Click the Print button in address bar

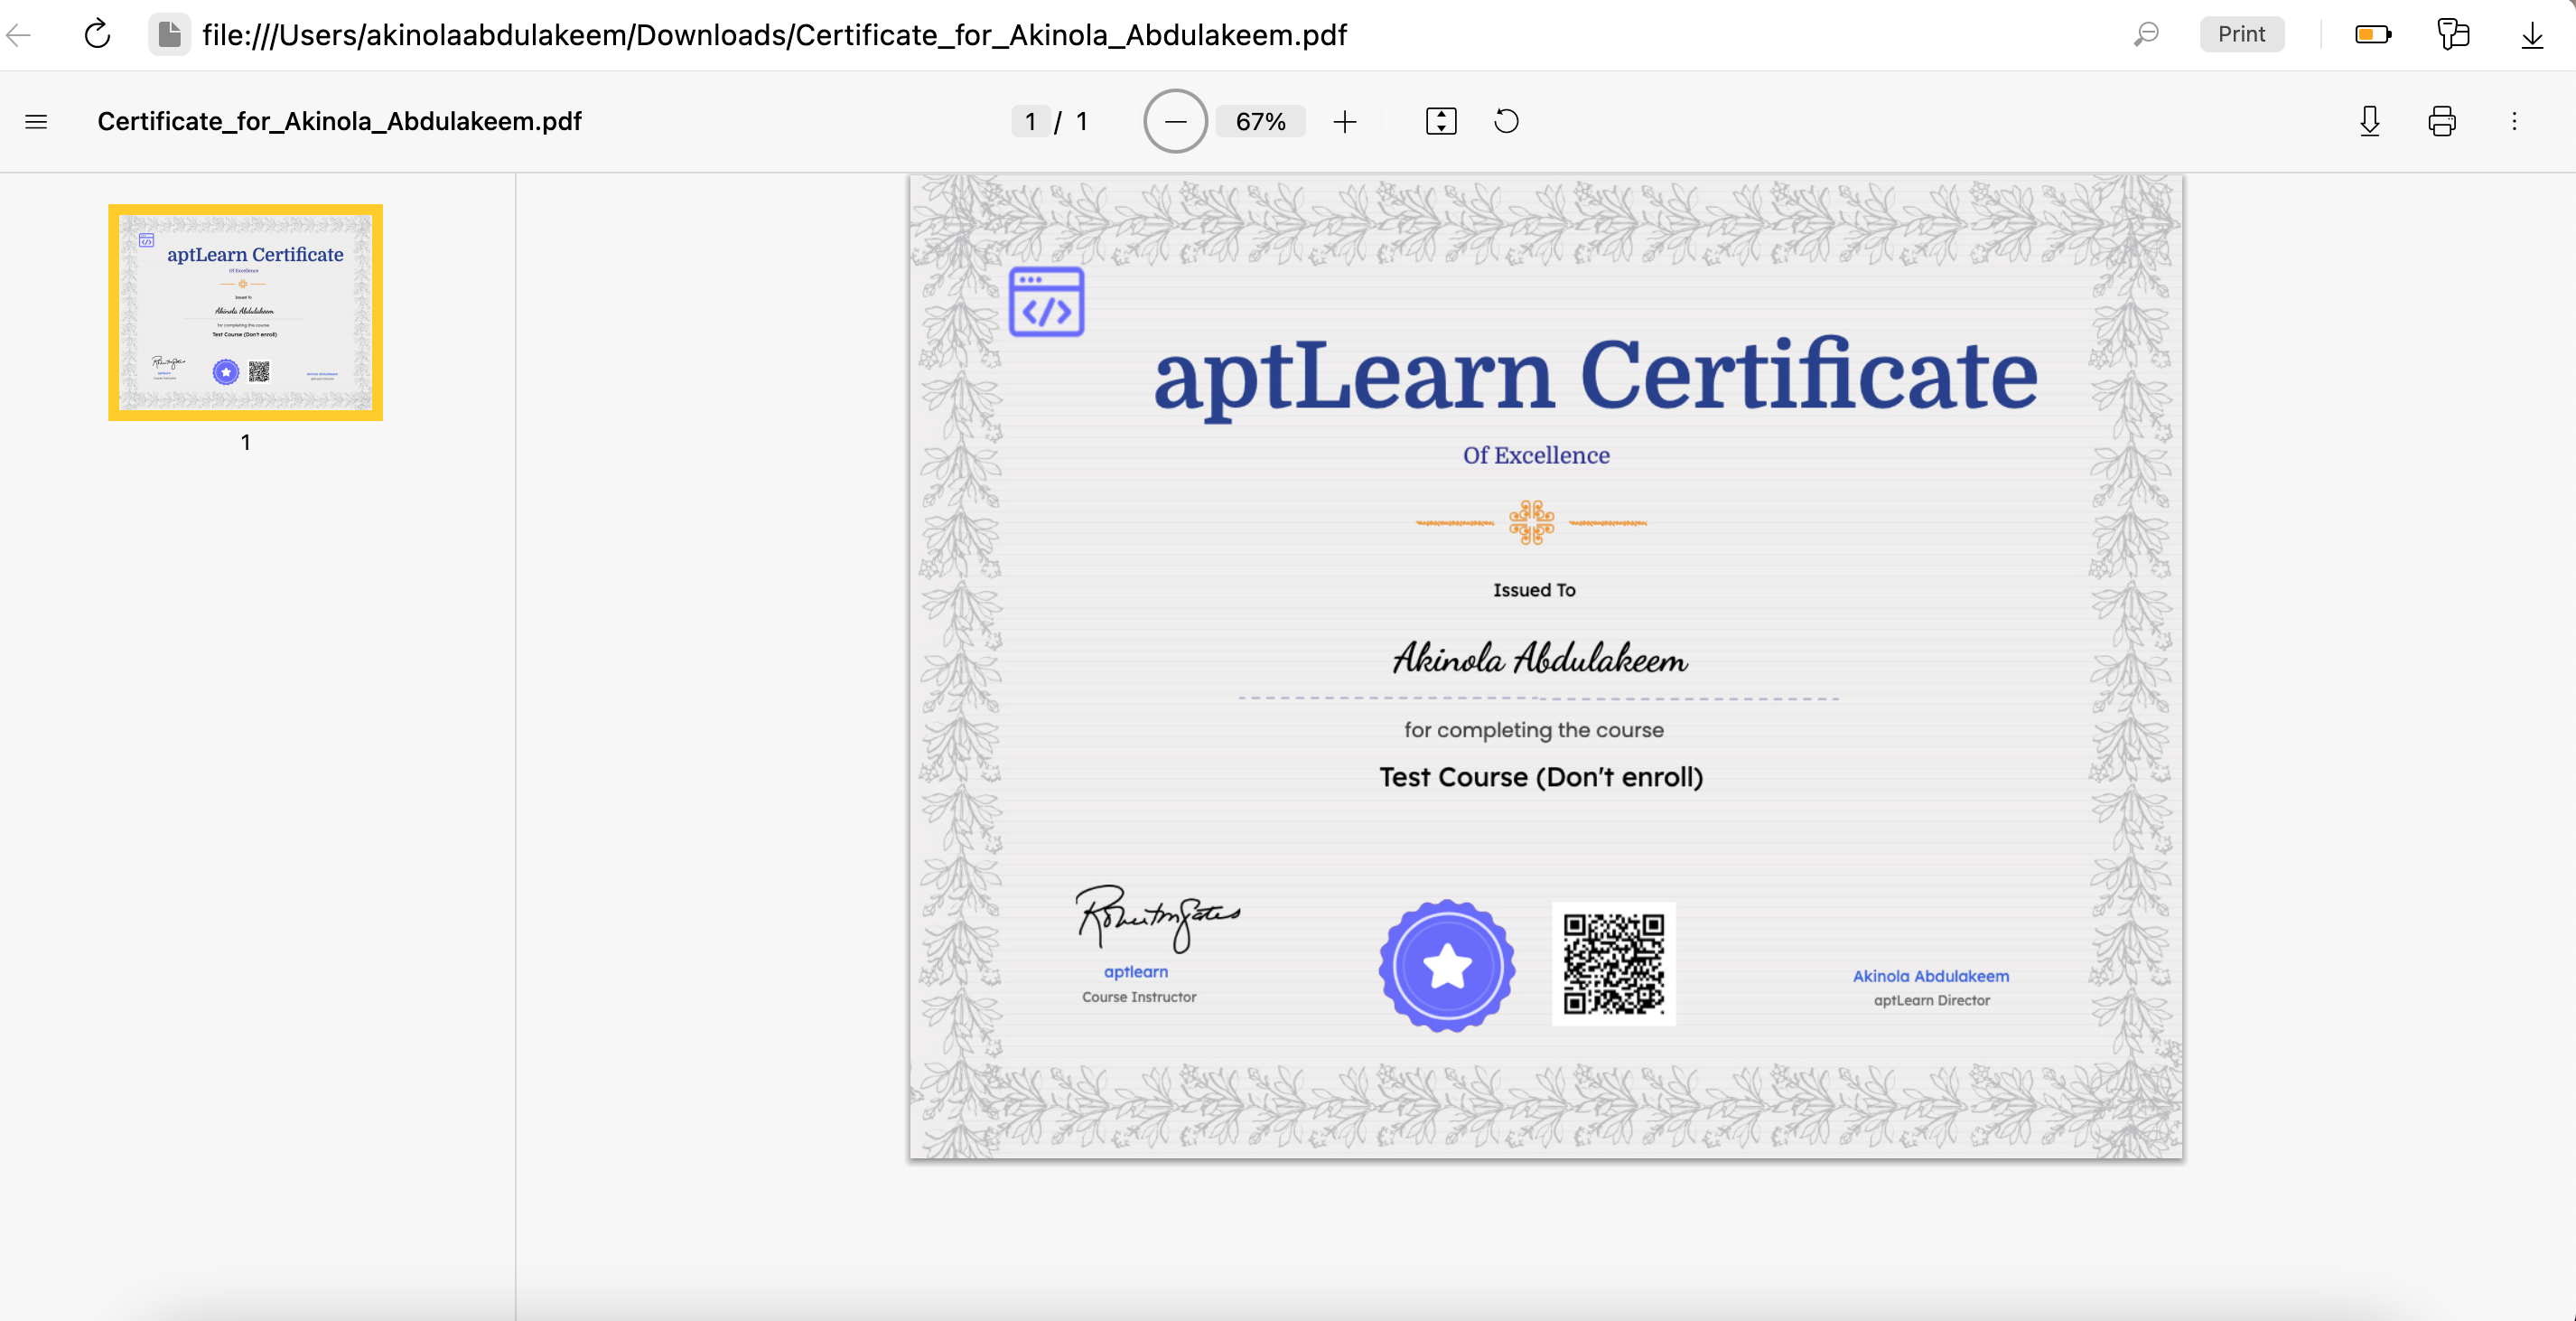2241,35
